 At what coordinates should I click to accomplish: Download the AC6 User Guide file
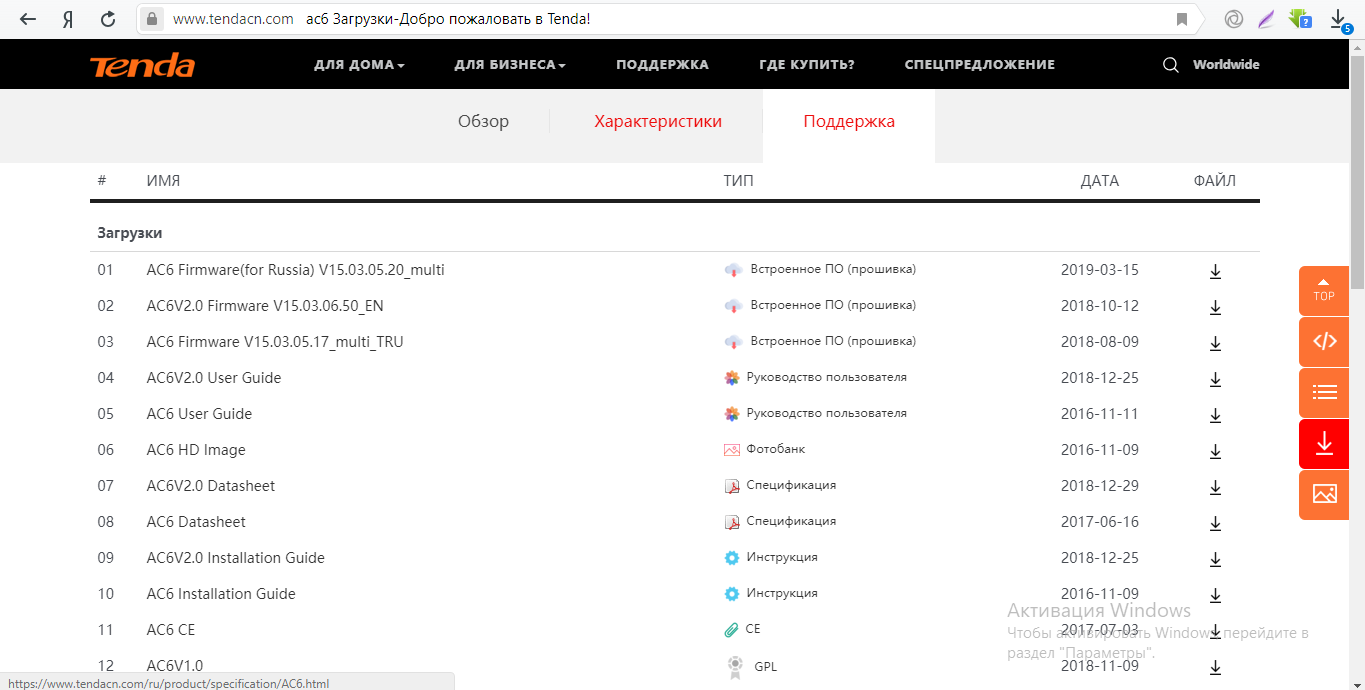(1215, 416)
